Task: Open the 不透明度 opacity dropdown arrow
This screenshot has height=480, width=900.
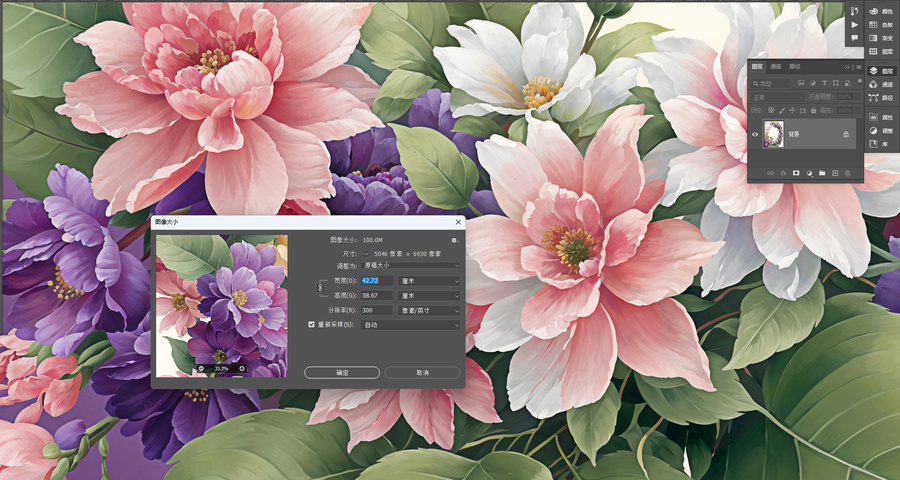Action: [858, 97]
